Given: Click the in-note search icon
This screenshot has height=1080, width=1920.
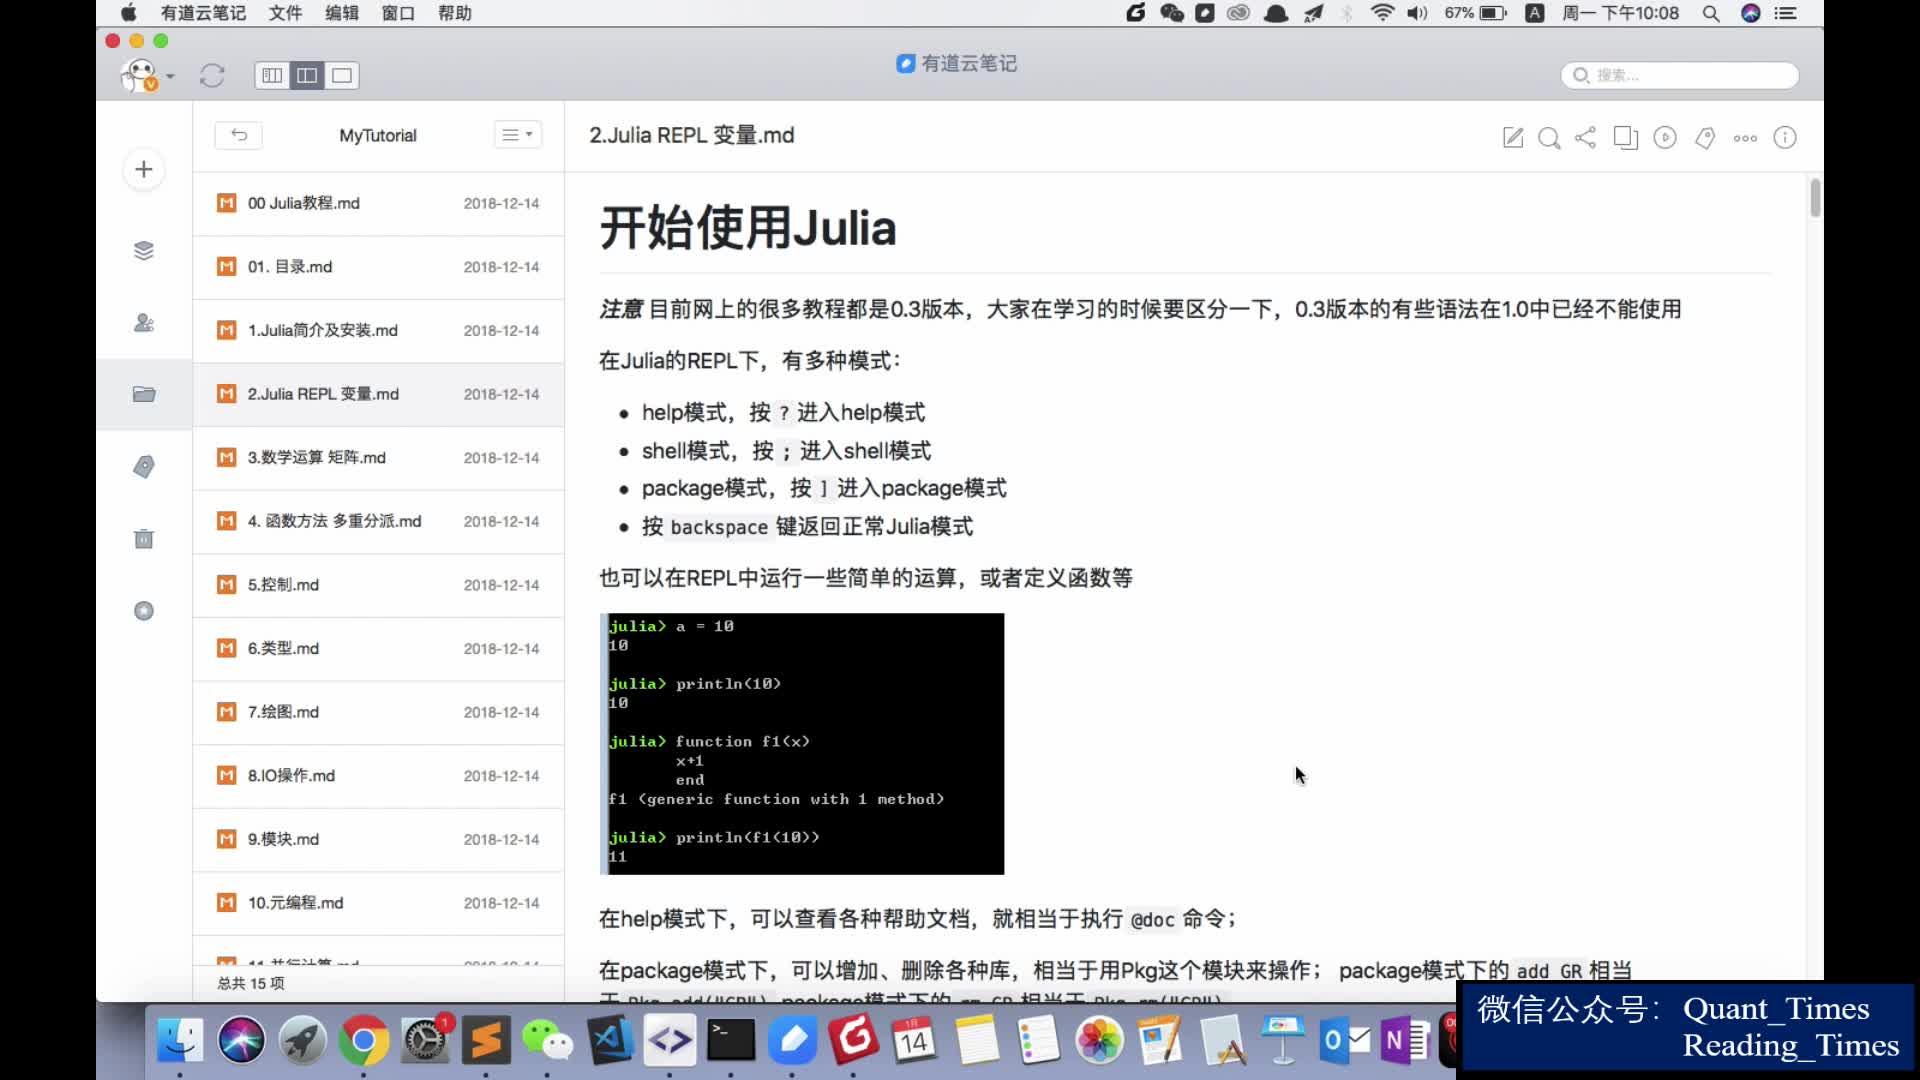Looking at the screenshot, I should coord(1549,138).
